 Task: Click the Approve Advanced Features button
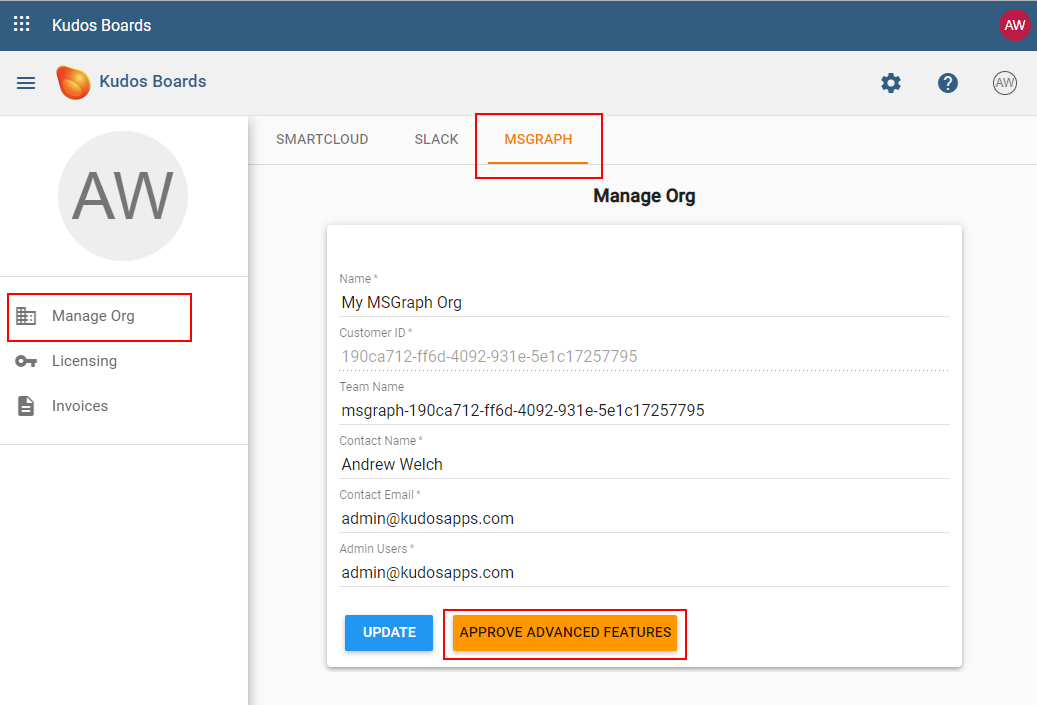coord(565,632)
